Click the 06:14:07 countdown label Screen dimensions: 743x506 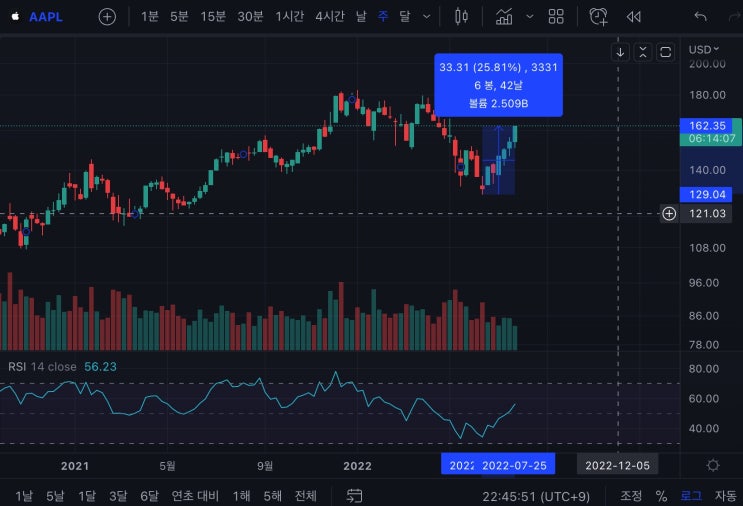tap(711, 138)
